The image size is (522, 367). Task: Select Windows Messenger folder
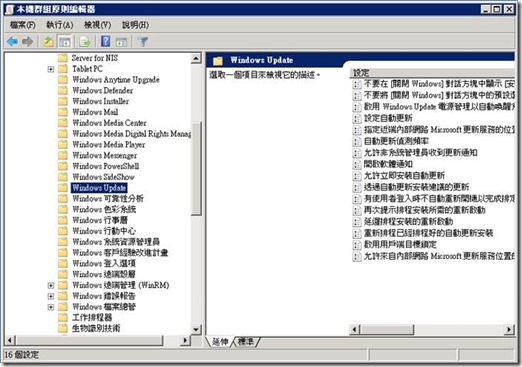point(104,155)
